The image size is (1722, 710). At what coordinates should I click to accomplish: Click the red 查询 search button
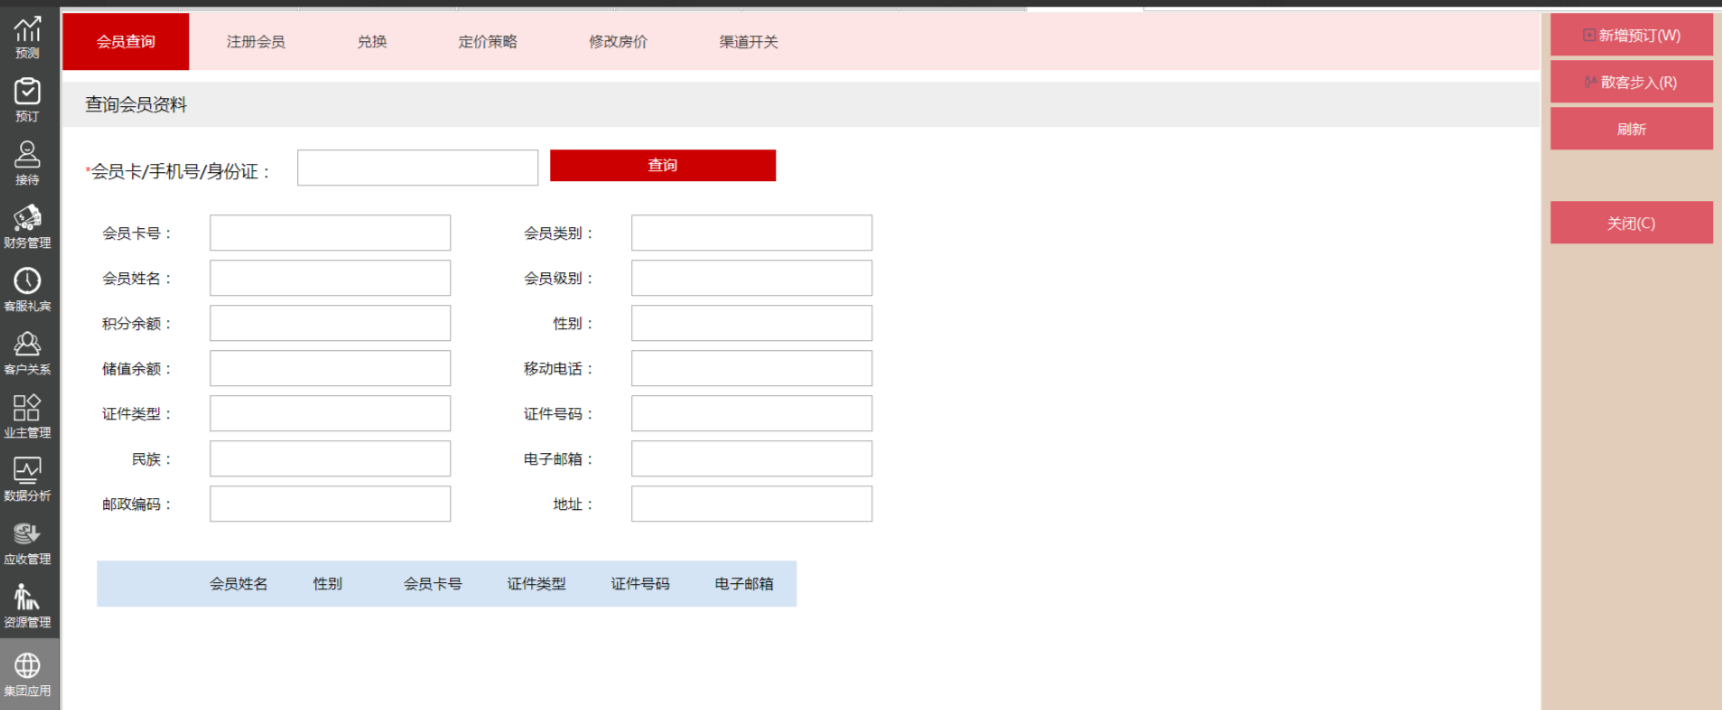662,166
